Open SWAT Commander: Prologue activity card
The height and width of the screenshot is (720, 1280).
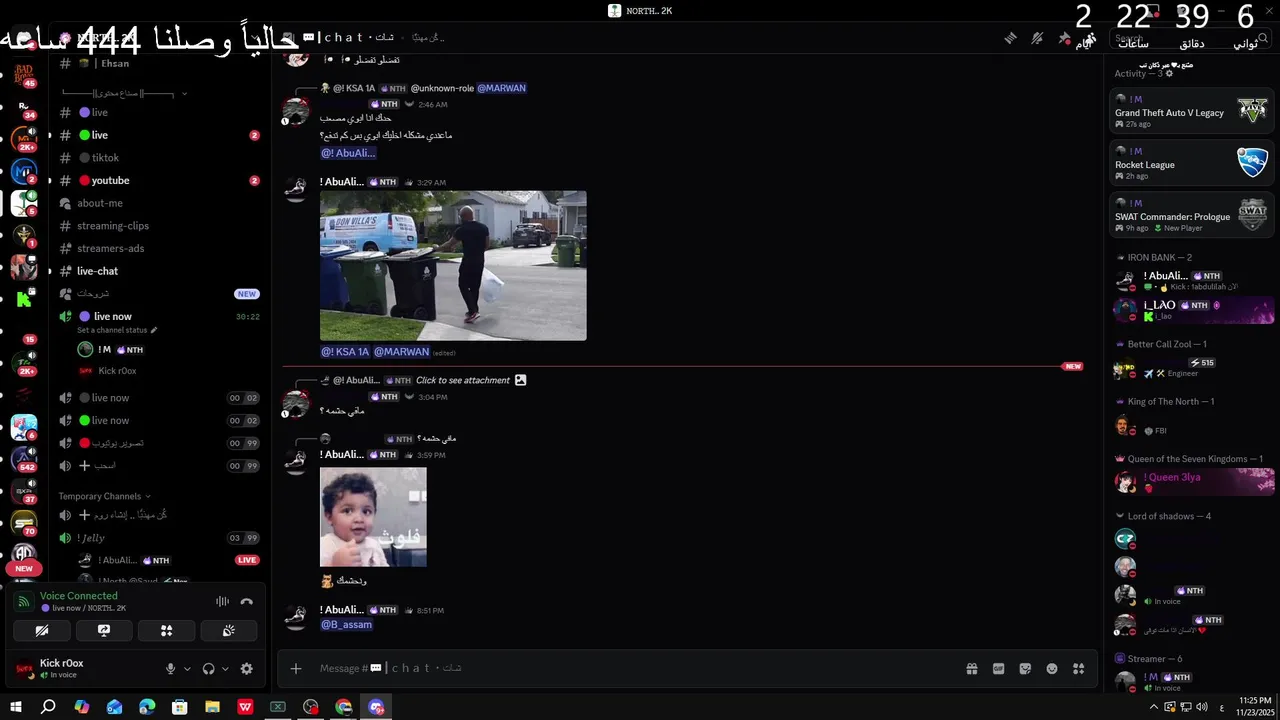tap(1191, 216)
